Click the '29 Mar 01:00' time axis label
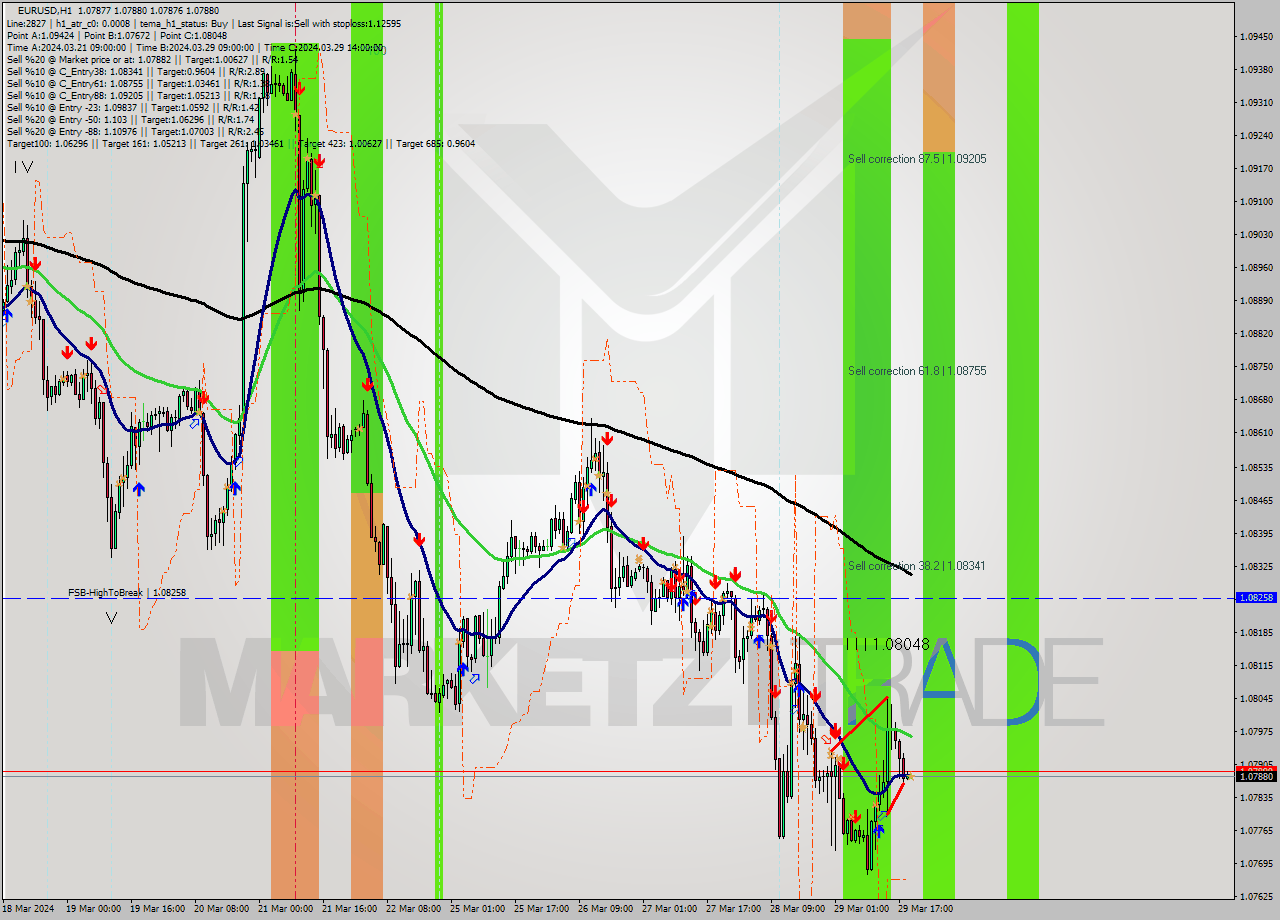This screenshot has height=920, width=1280. click(x=861, y=909)
